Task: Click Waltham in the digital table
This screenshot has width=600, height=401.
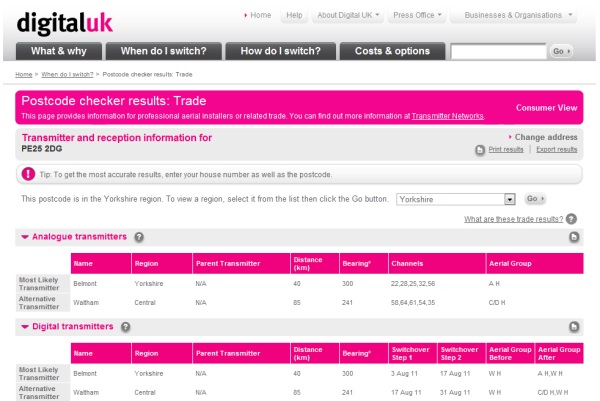Action: click(86, 393)
